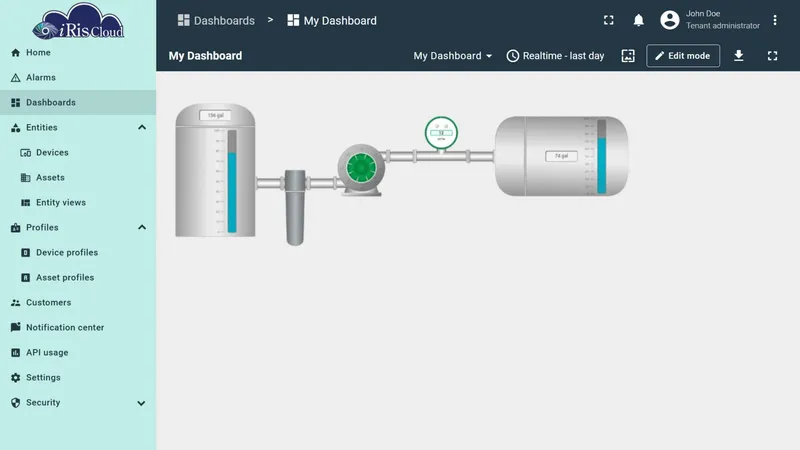Click the green pump widget
This screenshot has width=800, height=450.
pos(361,169)
